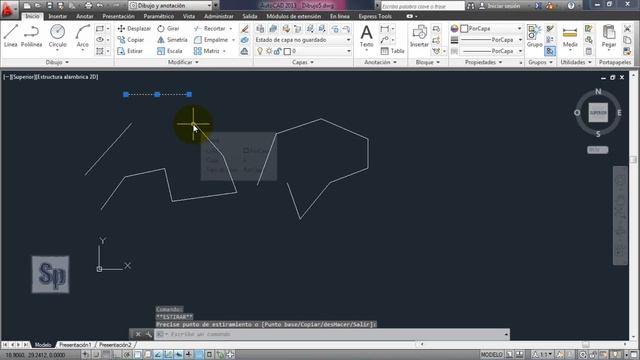
Task: Click the ViewCube top face
Action: [598, 113]
